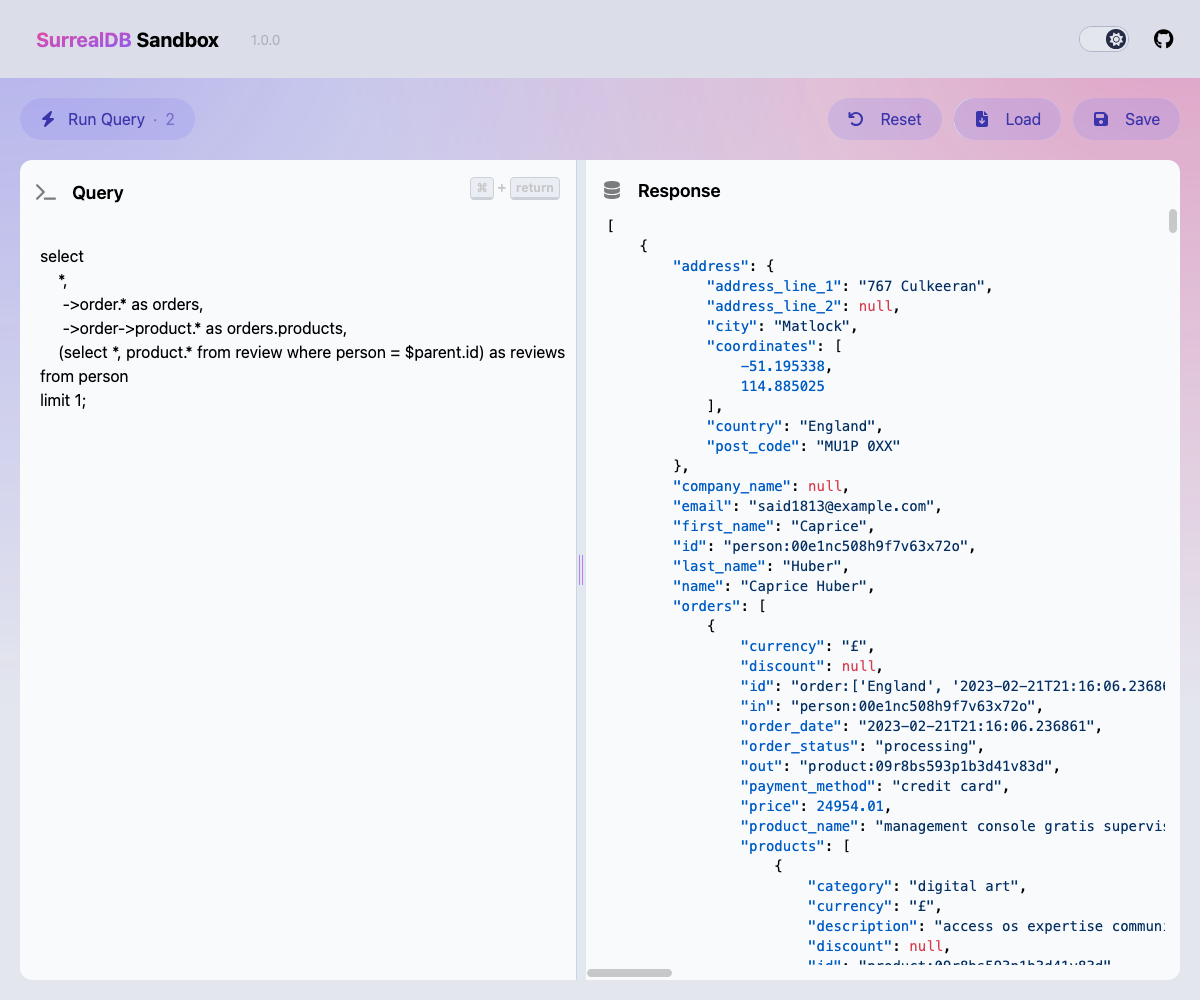Image resolution: width=1200 pixels, height=1000 pixels.
Task: Load a saved query
Action: (1008, 119)
